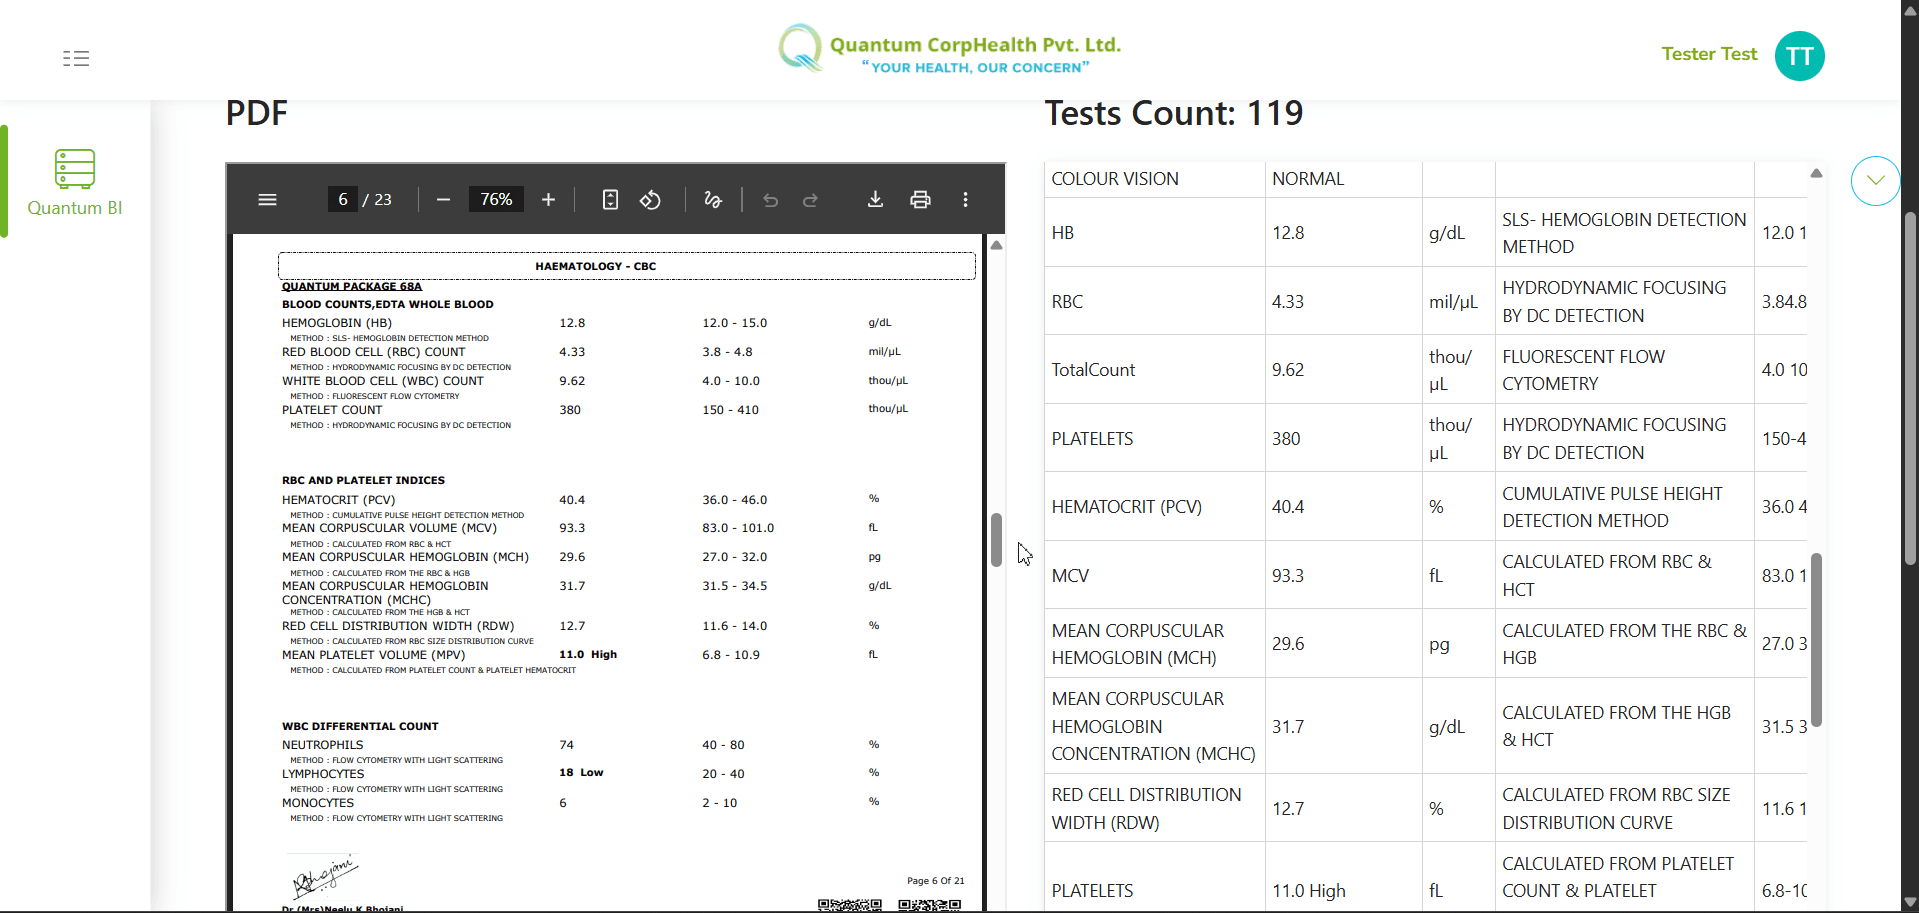The image size is (1919, 913).
Task: Click the 76% zoom level display
Action: point(495,199)
